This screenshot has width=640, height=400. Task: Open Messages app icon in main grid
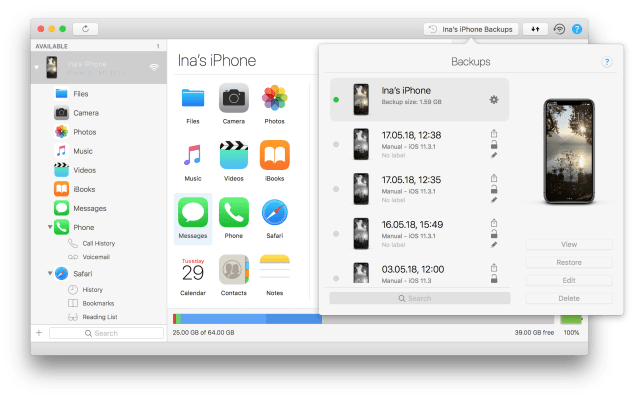pyautogui.click(x=193, y=213)
